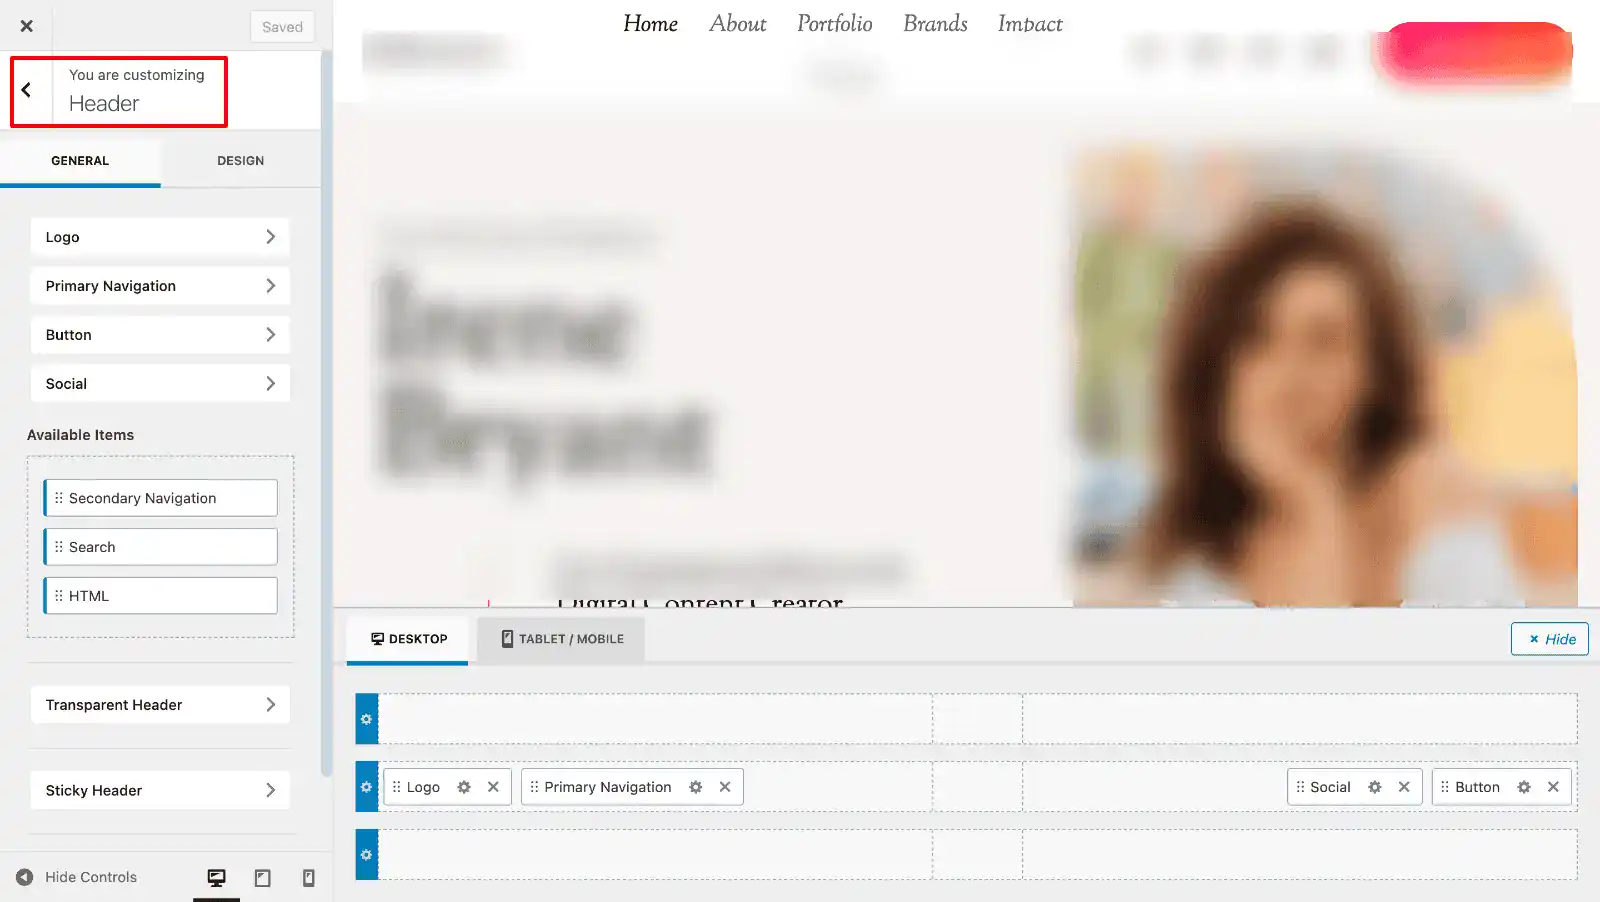Expand the Social settings row
This screenshot has width=1600, height=902.
click(160, 384)
